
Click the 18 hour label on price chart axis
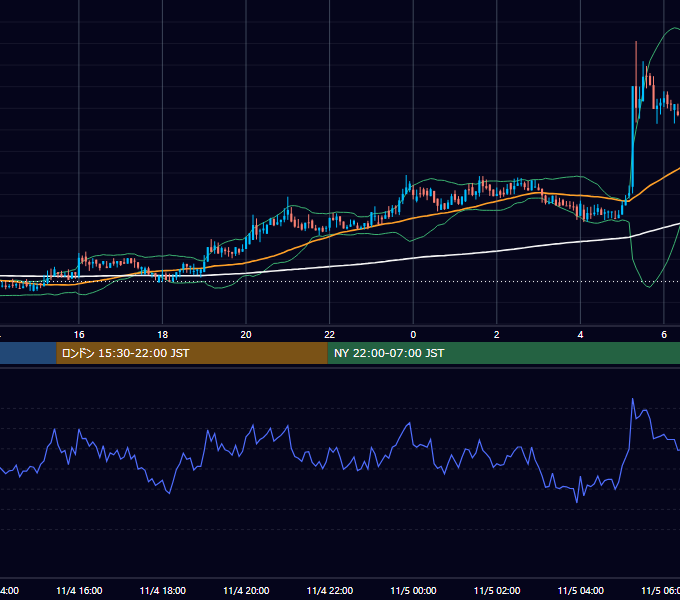point(162,335)
